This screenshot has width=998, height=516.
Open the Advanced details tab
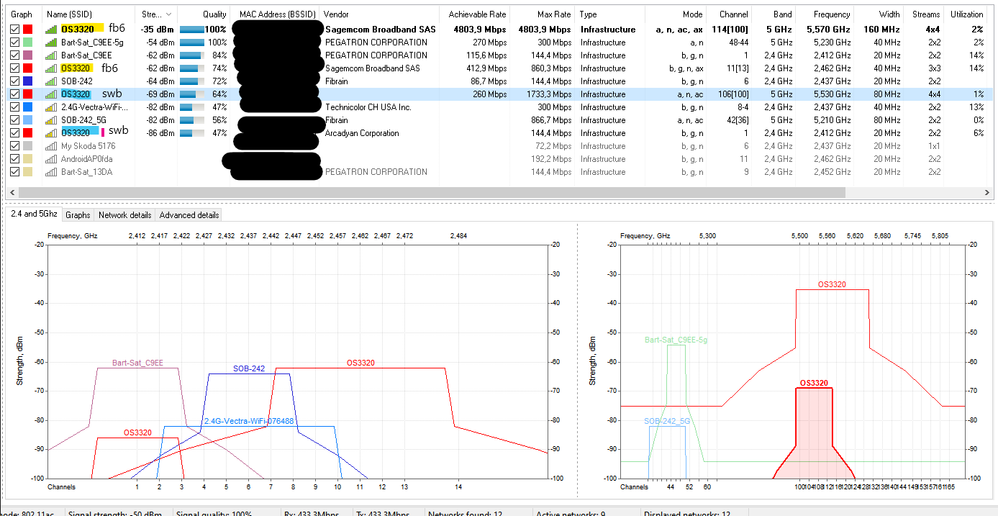point(188,215)
